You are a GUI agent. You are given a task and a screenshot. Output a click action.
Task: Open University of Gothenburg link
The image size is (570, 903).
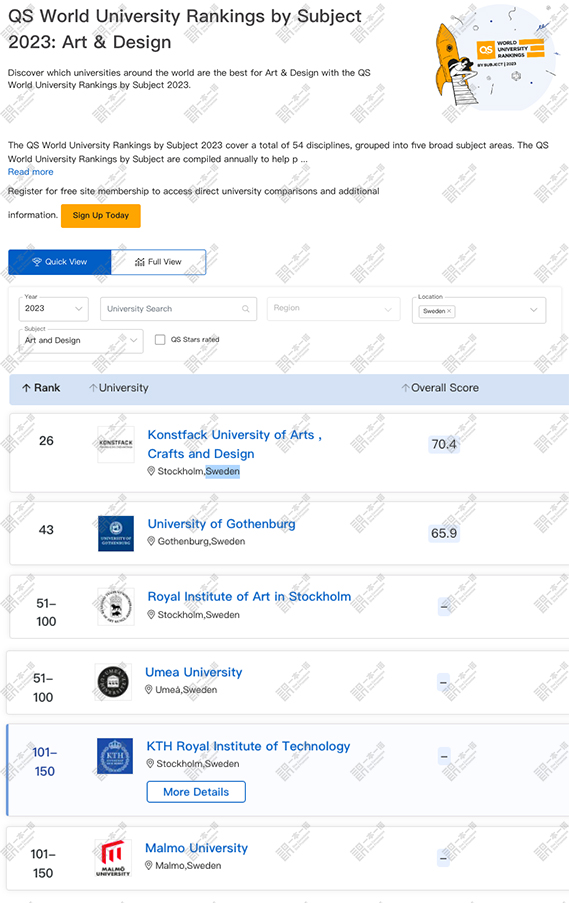pos(221,524)
